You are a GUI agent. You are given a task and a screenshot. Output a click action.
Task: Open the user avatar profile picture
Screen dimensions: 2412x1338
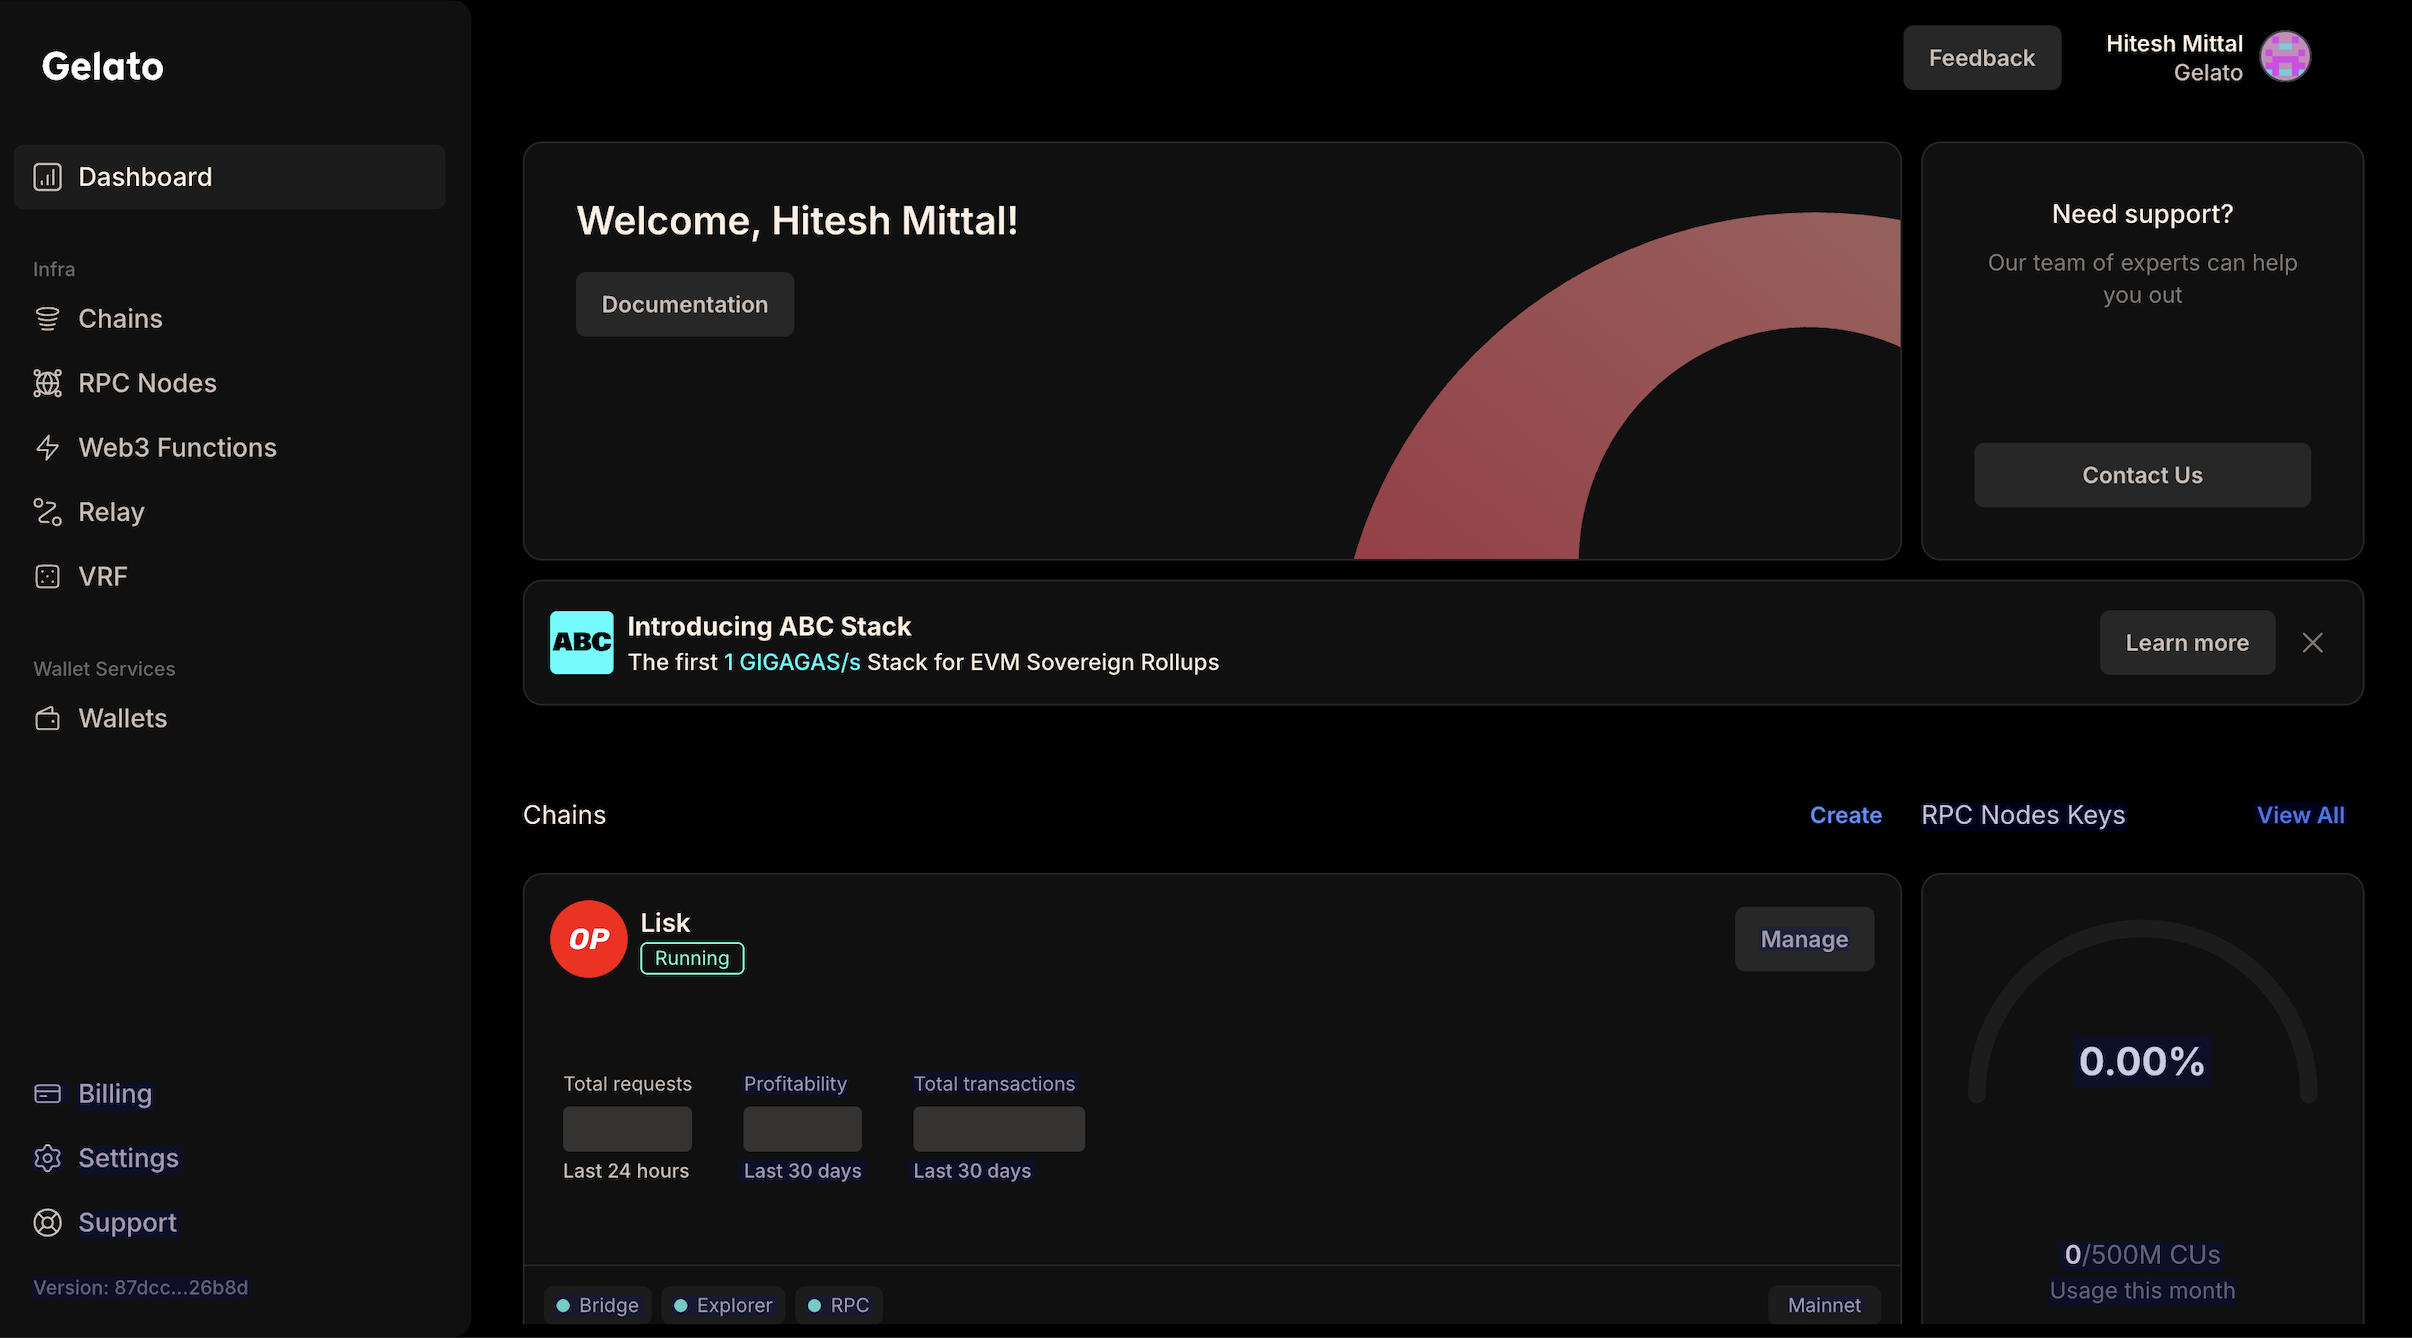[2285, 56]
